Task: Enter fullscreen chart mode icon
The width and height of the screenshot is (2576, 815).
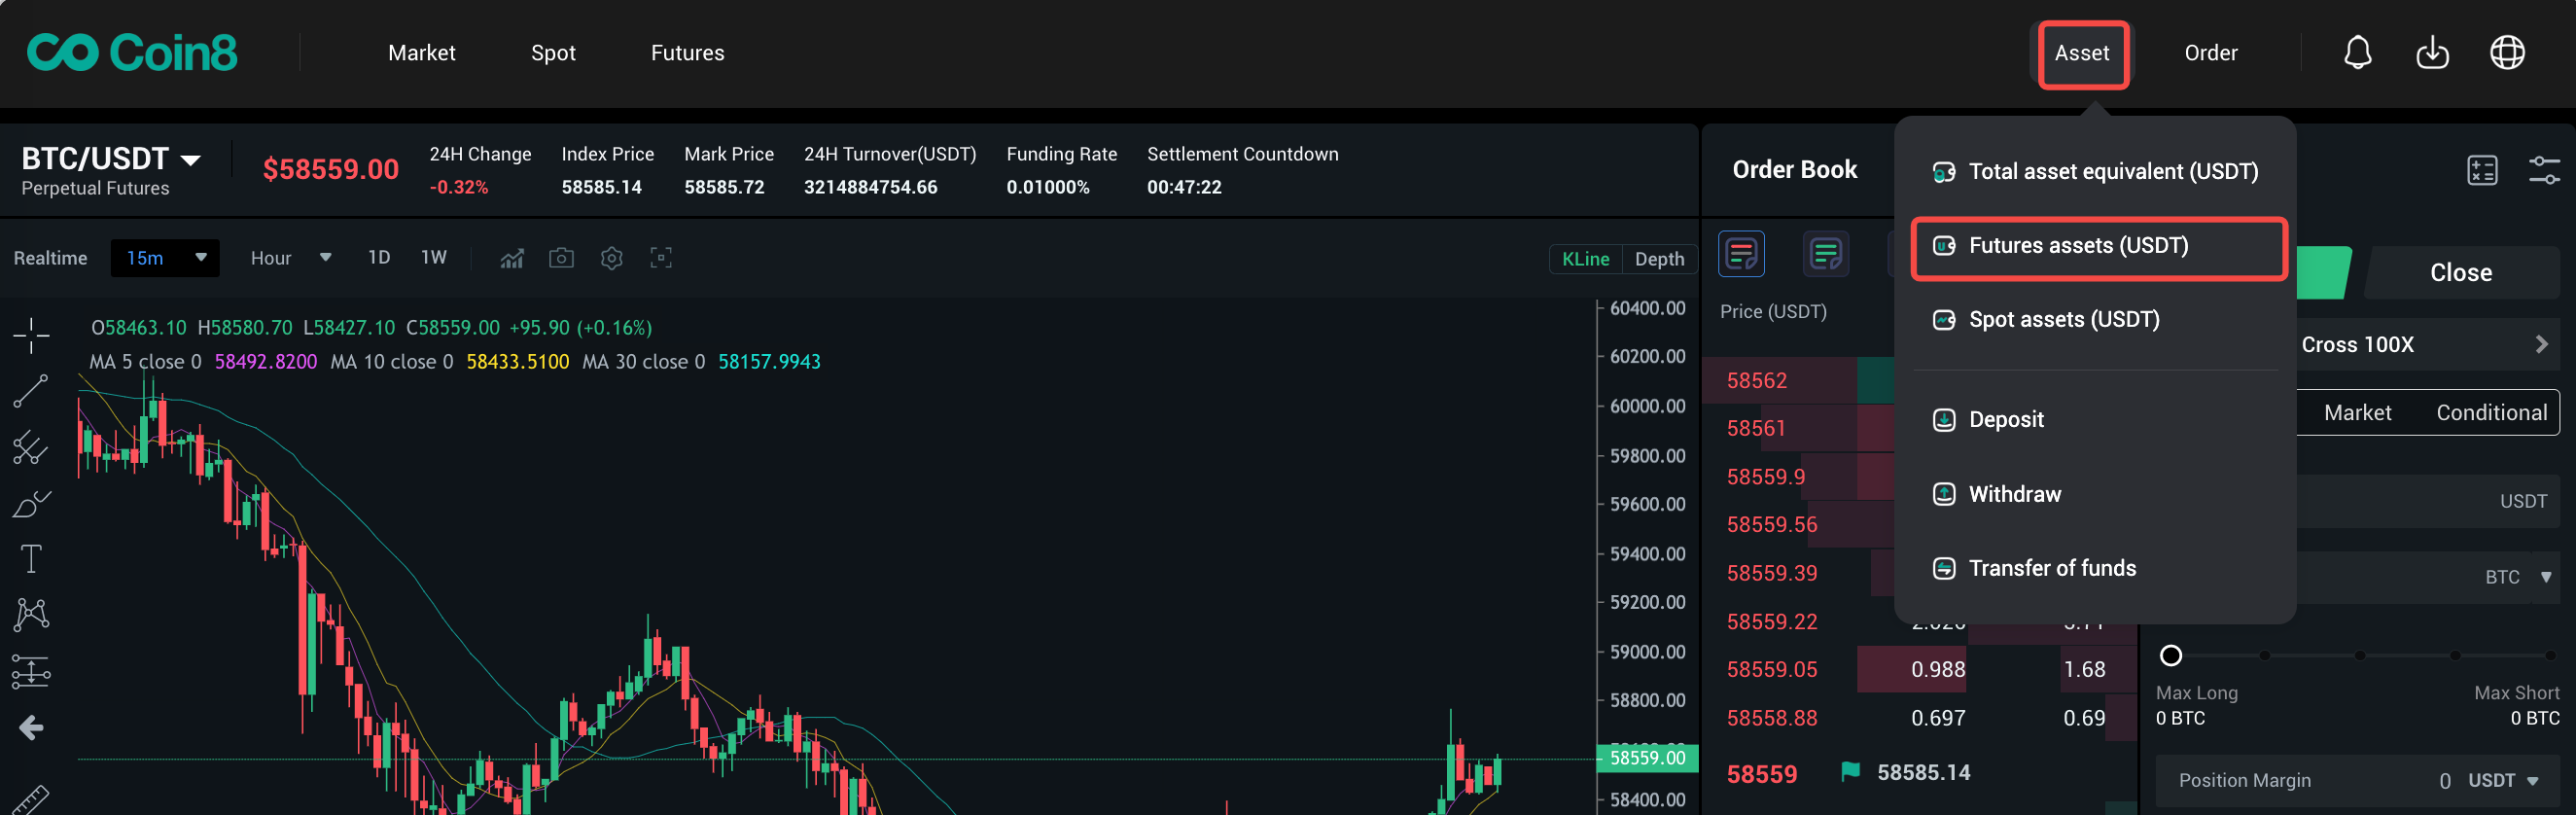Action: coord(660,258)
